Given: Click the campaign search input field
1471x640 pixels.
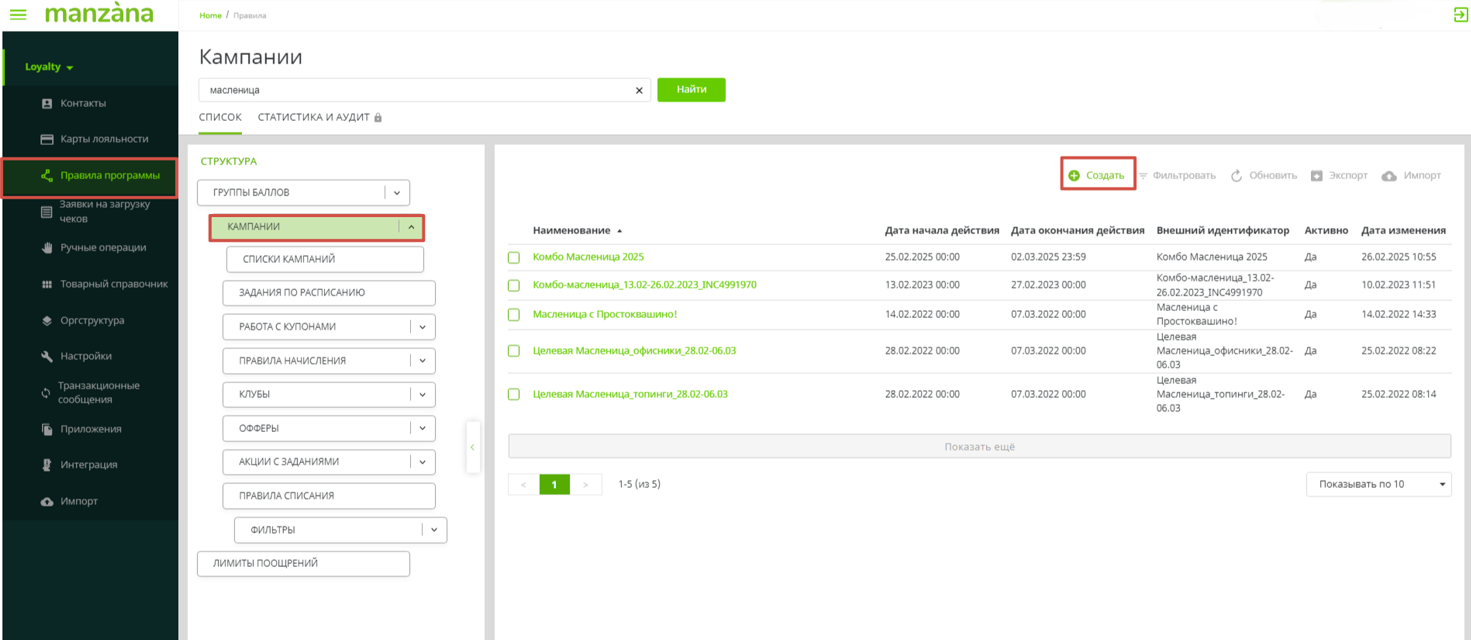Looking at the screenshot, I should [x=415, y=90].
